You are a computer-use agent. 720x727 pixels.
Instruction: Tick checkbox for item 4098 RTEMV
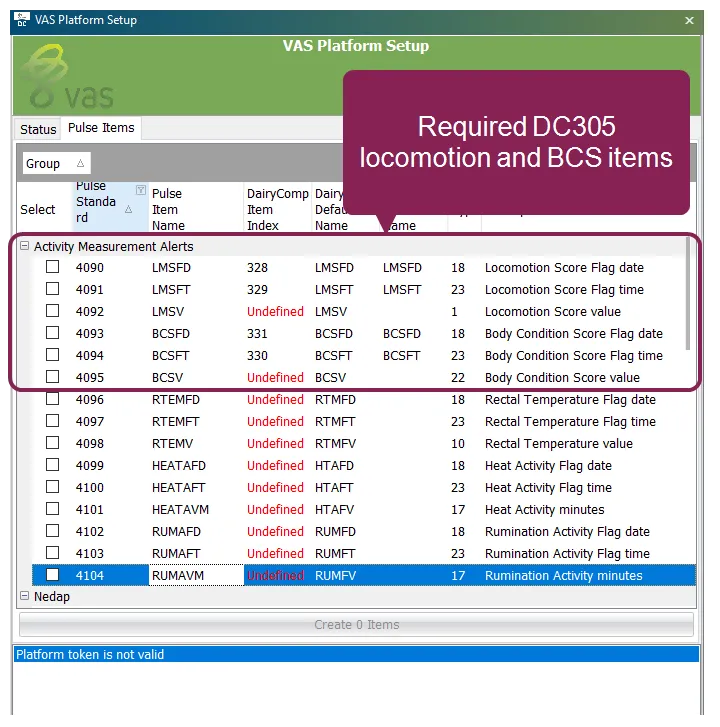point(52,443)
